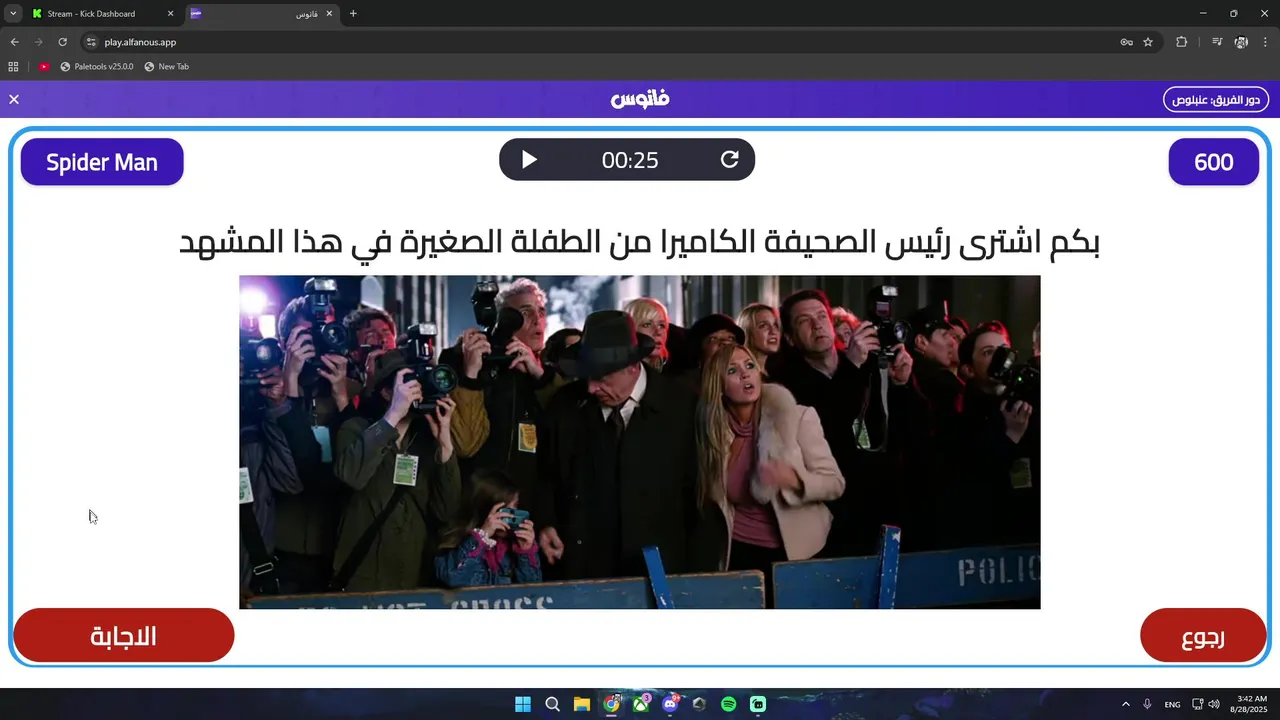Show hidden system tray icons
Image resolution: width=1280 pixels, height=720 pixels.
click(x=1126, y=704)
